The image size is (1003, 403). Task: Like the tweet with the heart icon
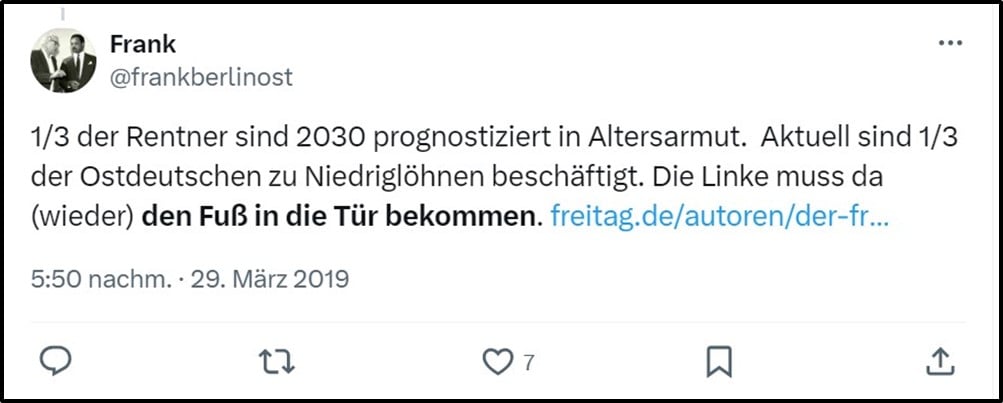pyautogui.click(x=496, y=361)
